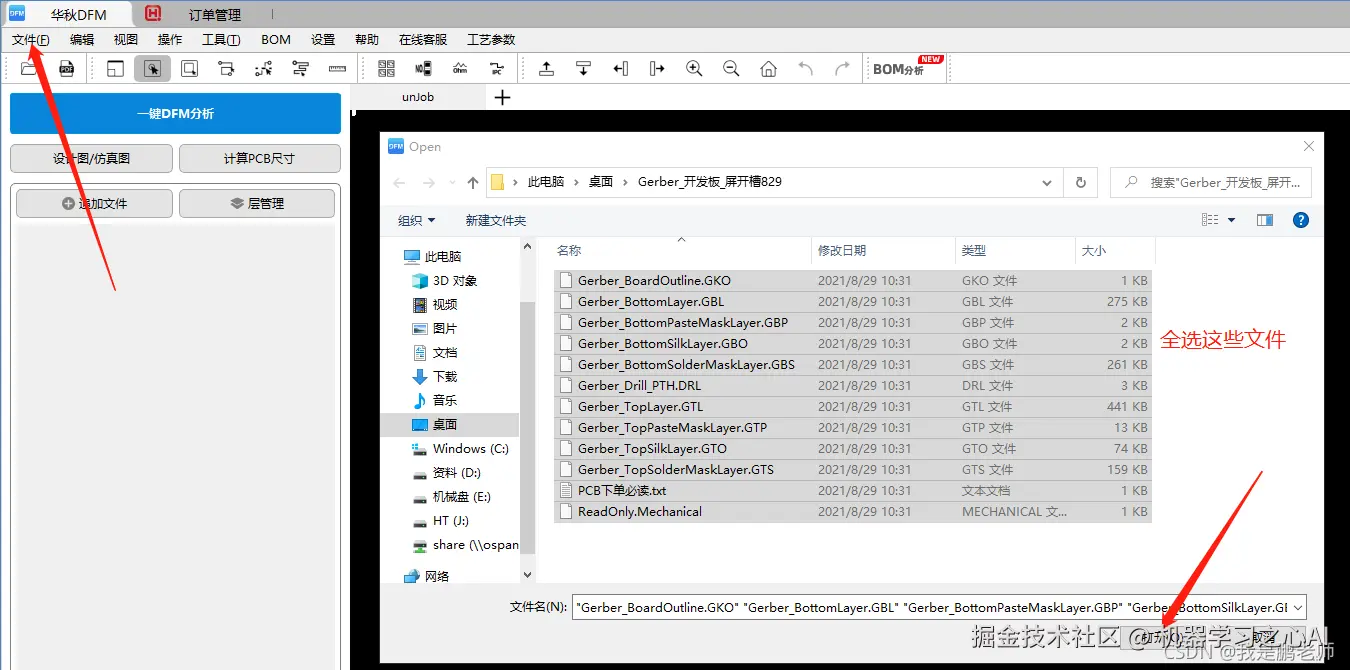The width and height of the screenshot is (1350, 670).
Task: Click the navigation pane scrollbar down arrow
Action: tap(528, 576)
